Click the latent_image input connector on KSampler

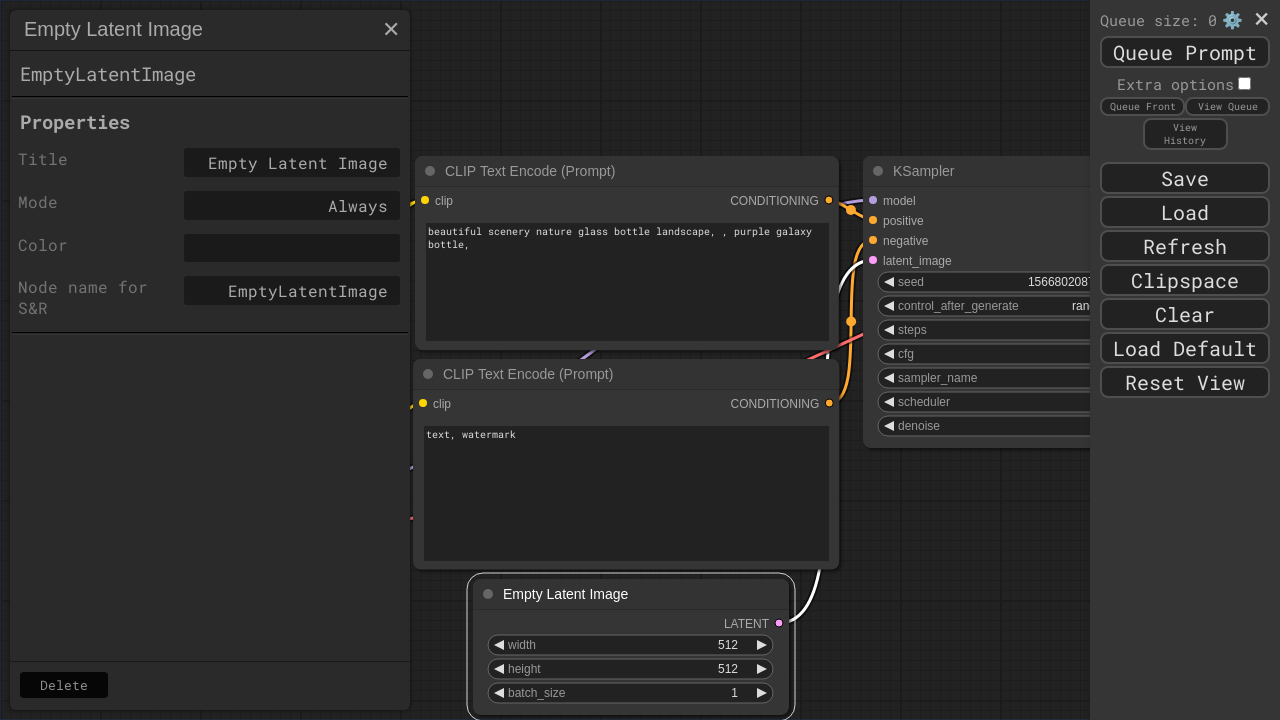[x=873, y=260]
